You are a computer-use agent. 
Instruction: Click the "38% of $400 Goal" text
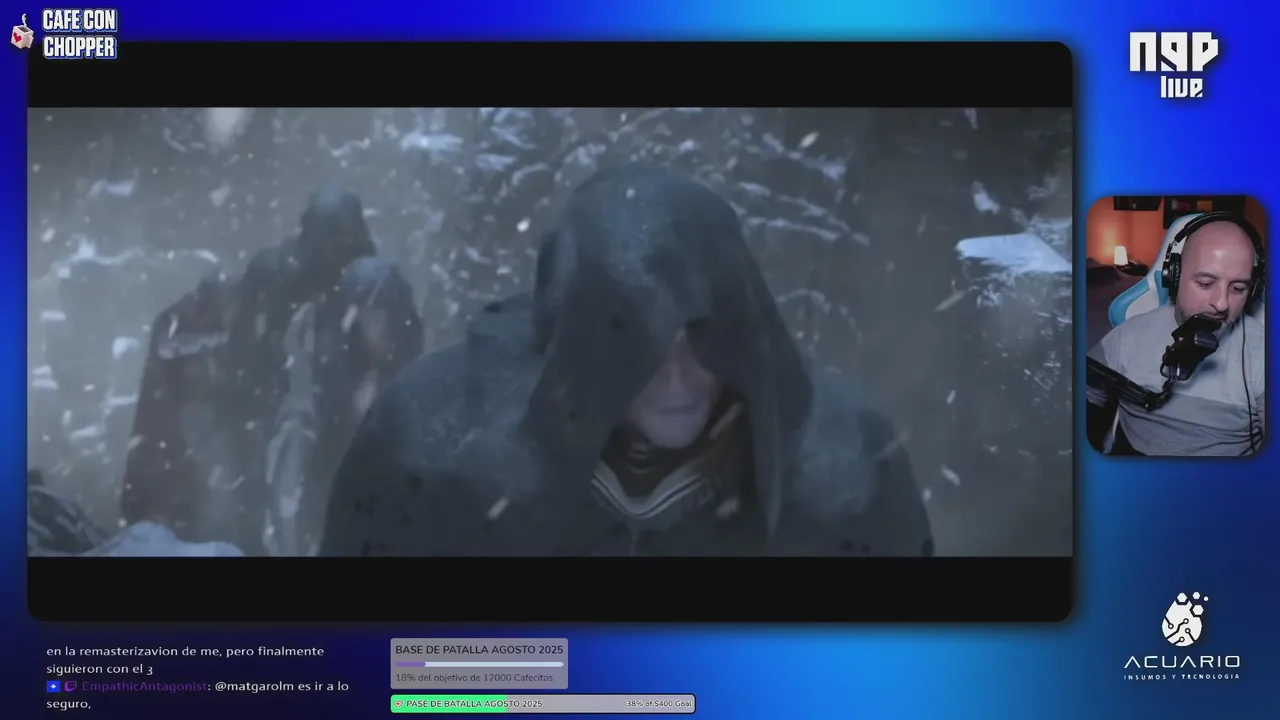(x=658, y=704)
